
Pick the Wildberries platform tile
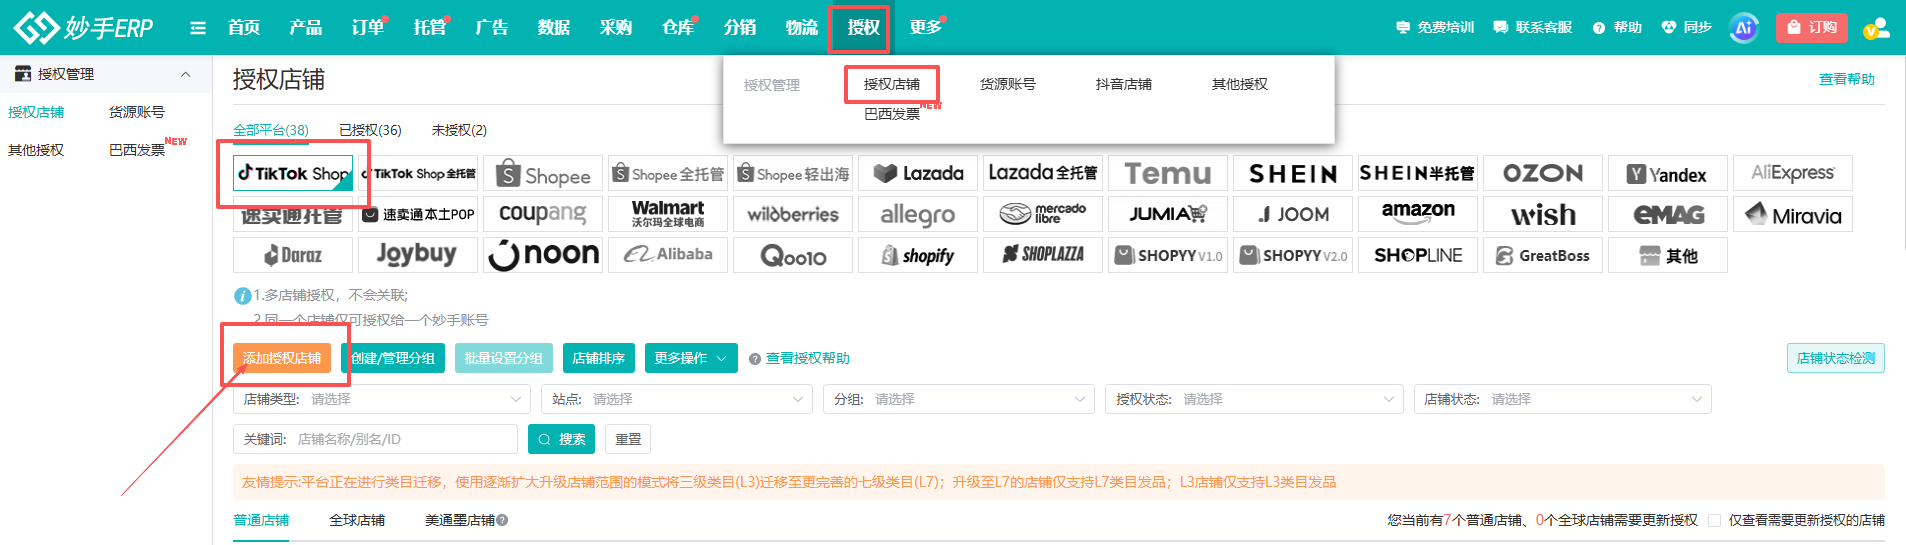[x=793, y=214]
